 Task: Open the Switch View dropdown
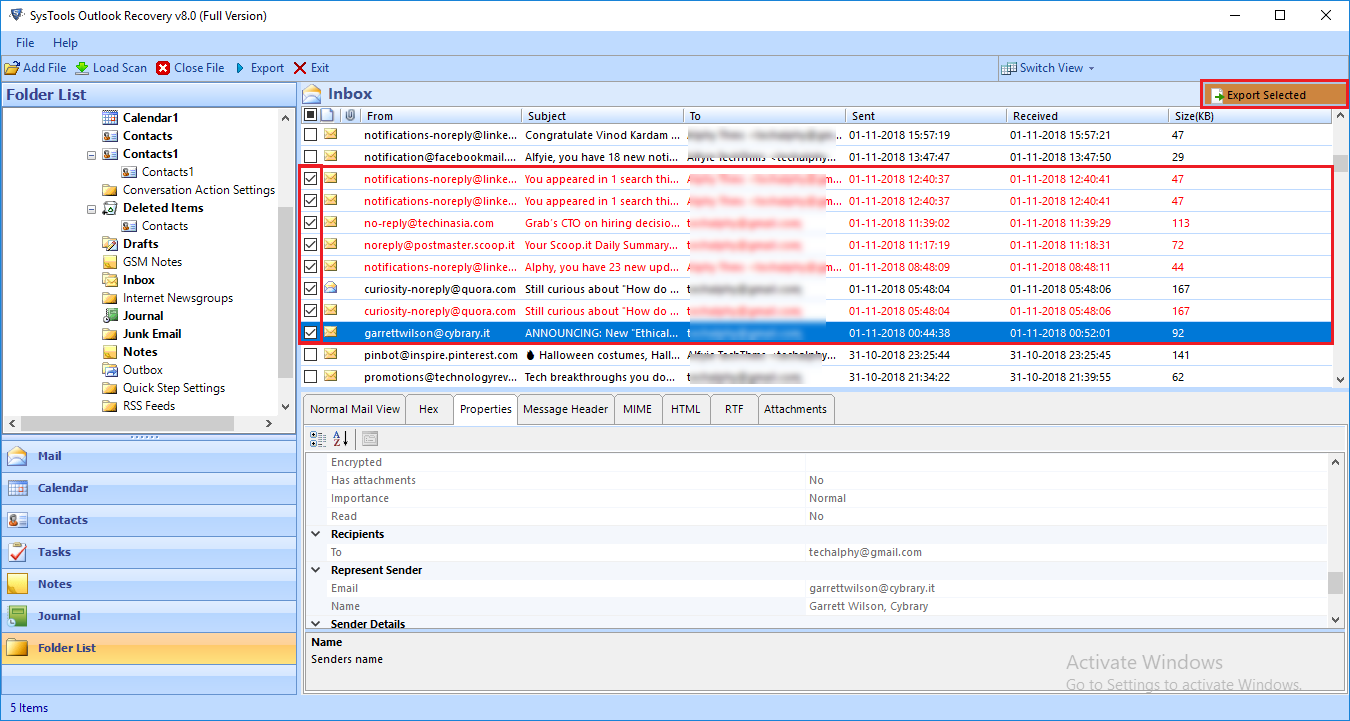(x=1048, y=67)
